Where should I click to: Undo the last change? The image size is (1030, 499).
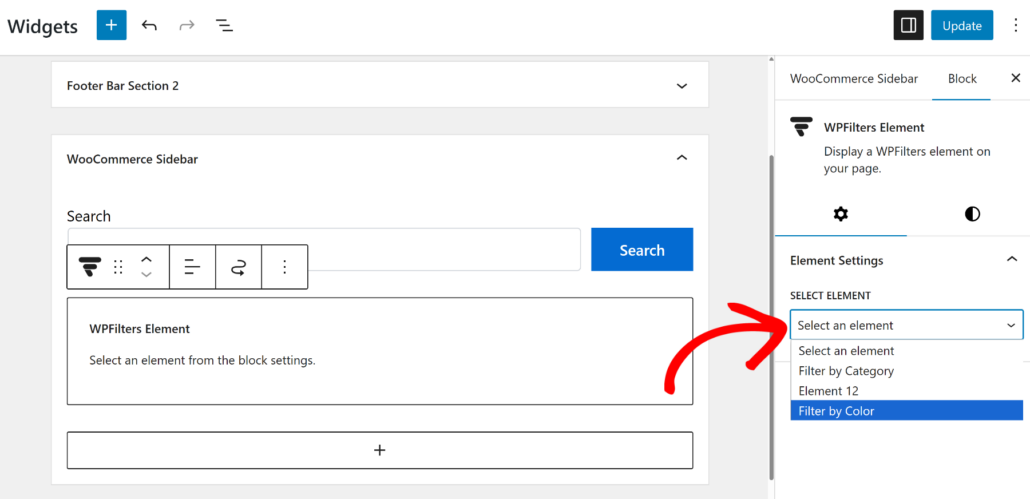(149, 26)
